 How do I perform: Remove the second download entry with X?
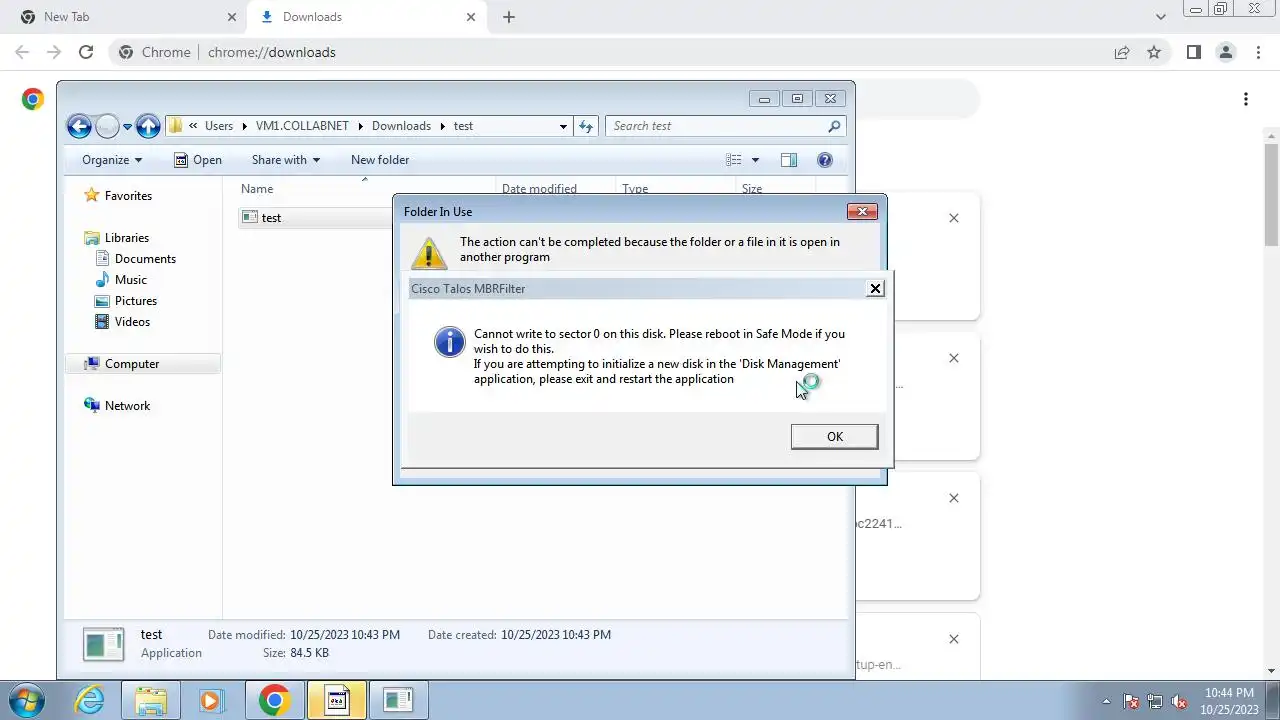tap(954, 358)
